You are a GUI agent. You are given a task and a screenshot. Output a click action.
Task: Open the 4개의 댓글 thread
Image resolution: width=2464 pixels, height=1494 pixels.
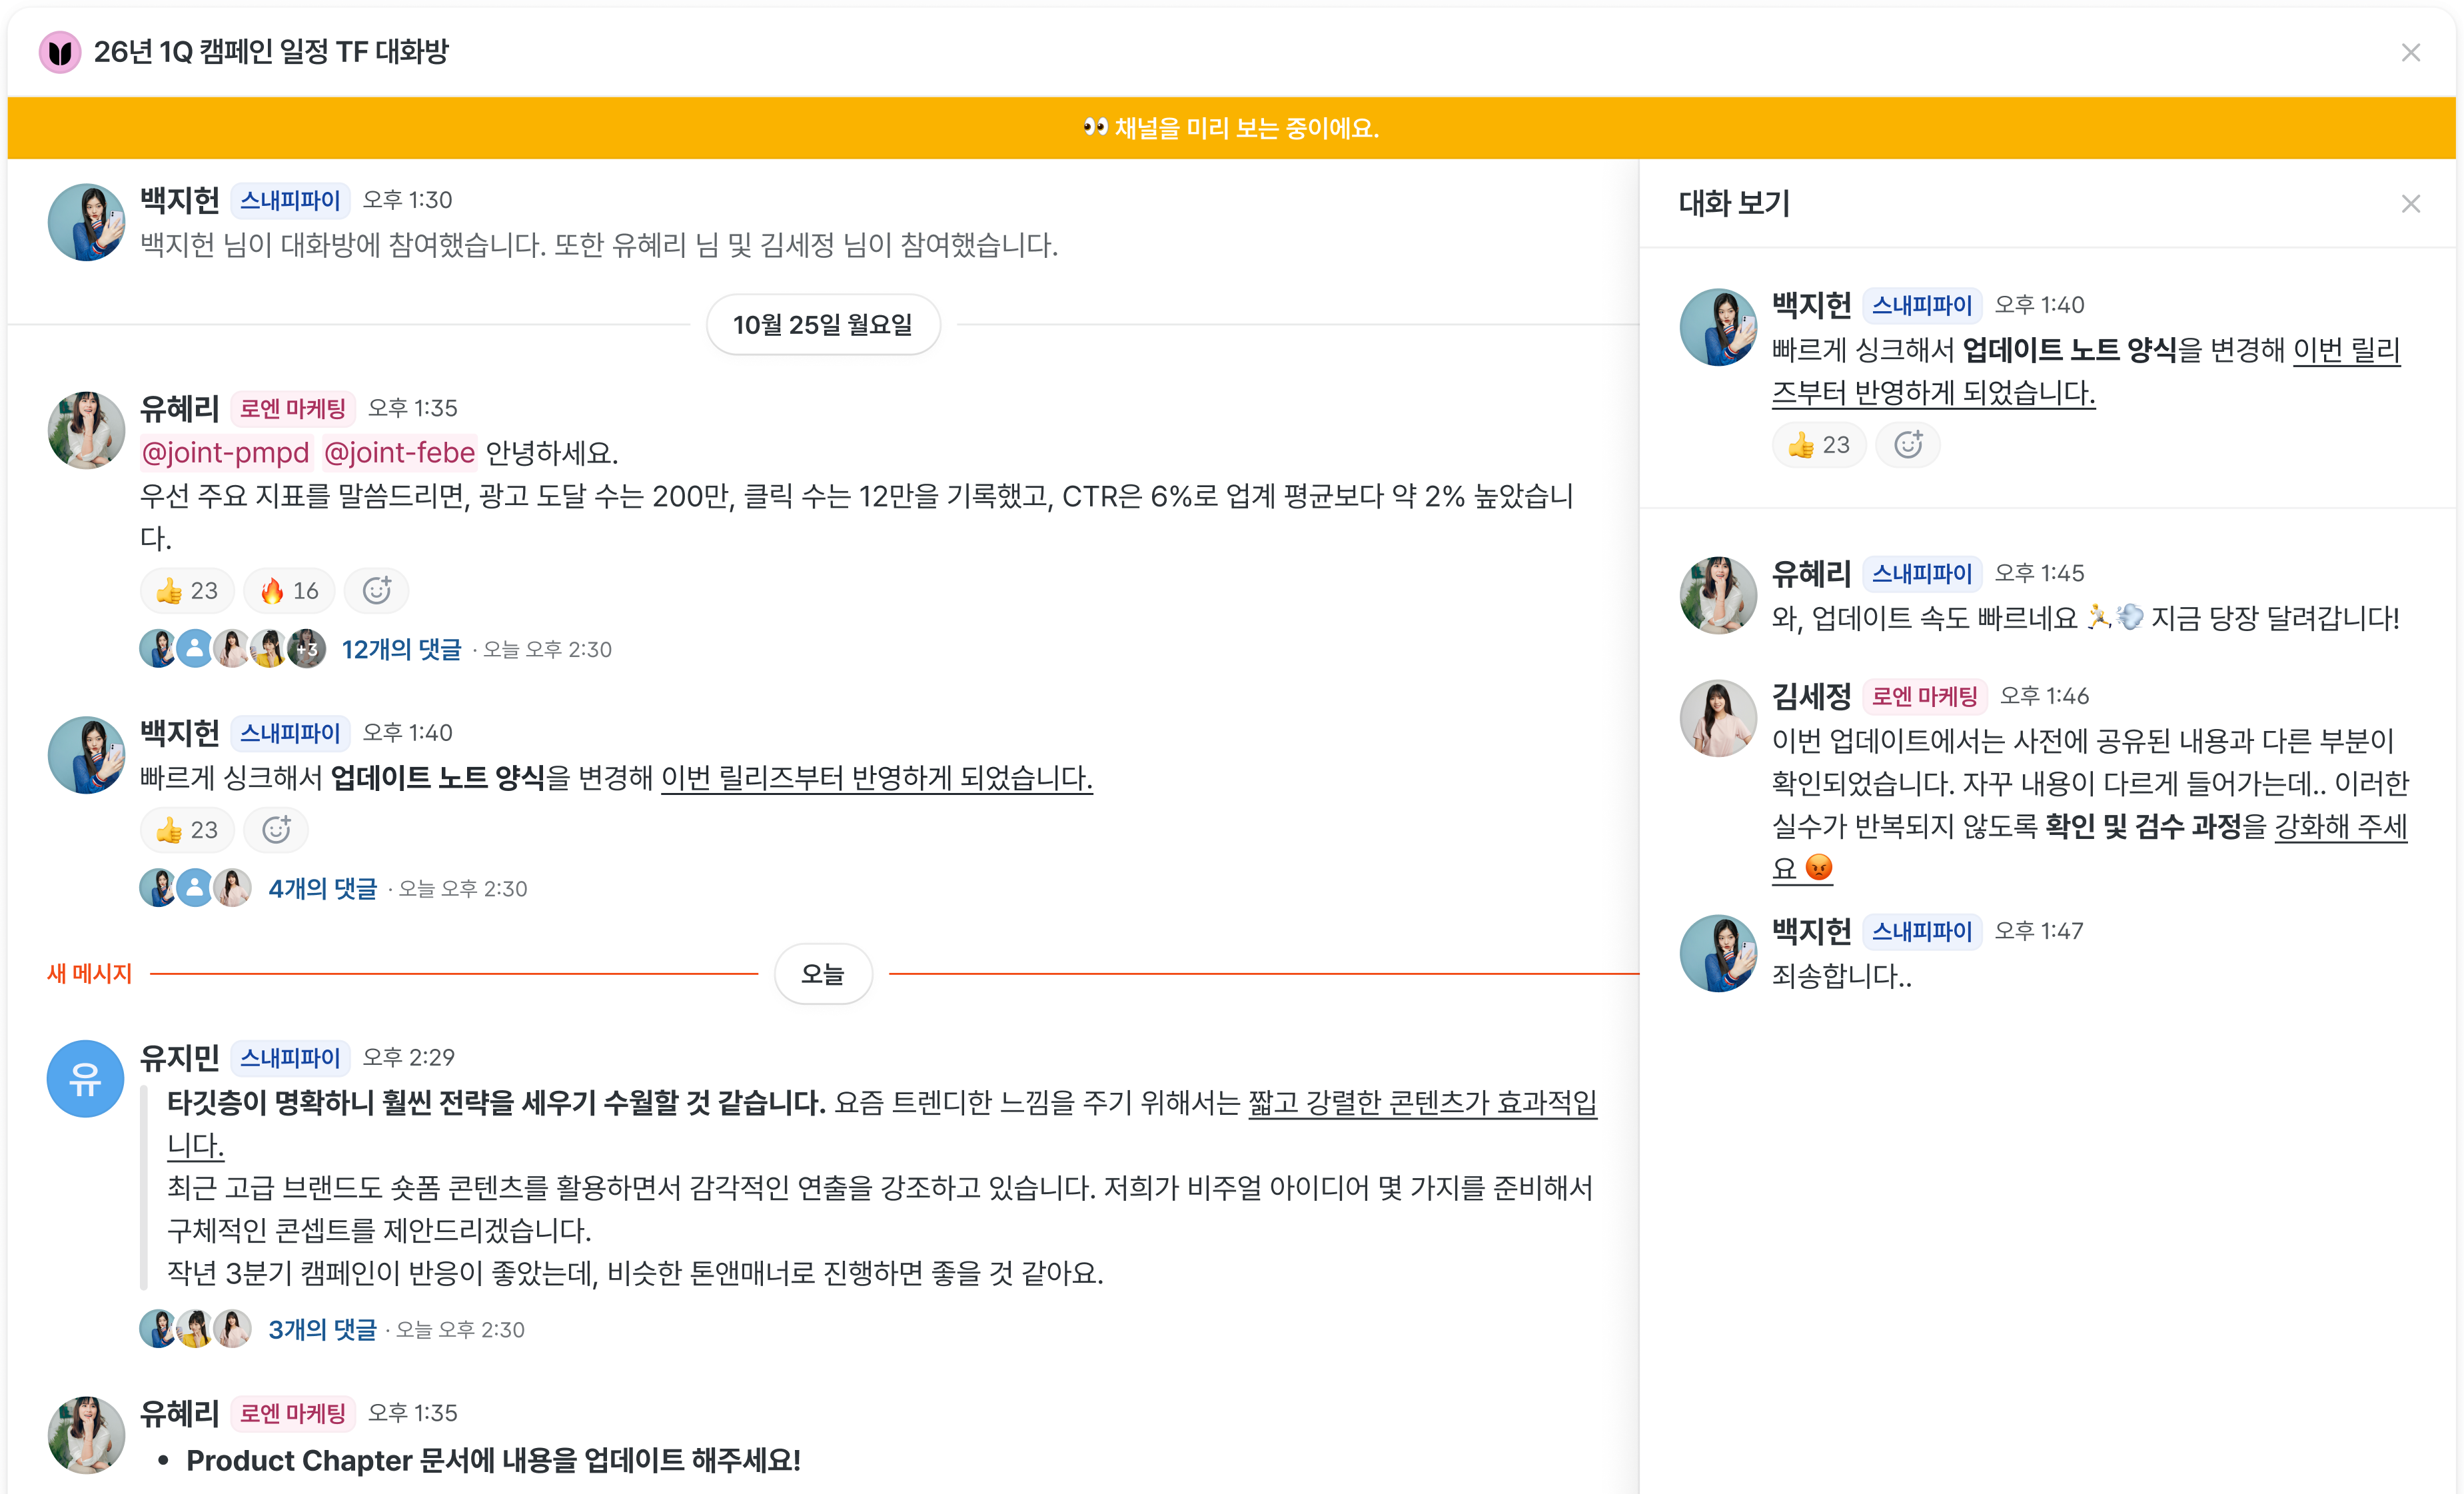tap(322, 888)
